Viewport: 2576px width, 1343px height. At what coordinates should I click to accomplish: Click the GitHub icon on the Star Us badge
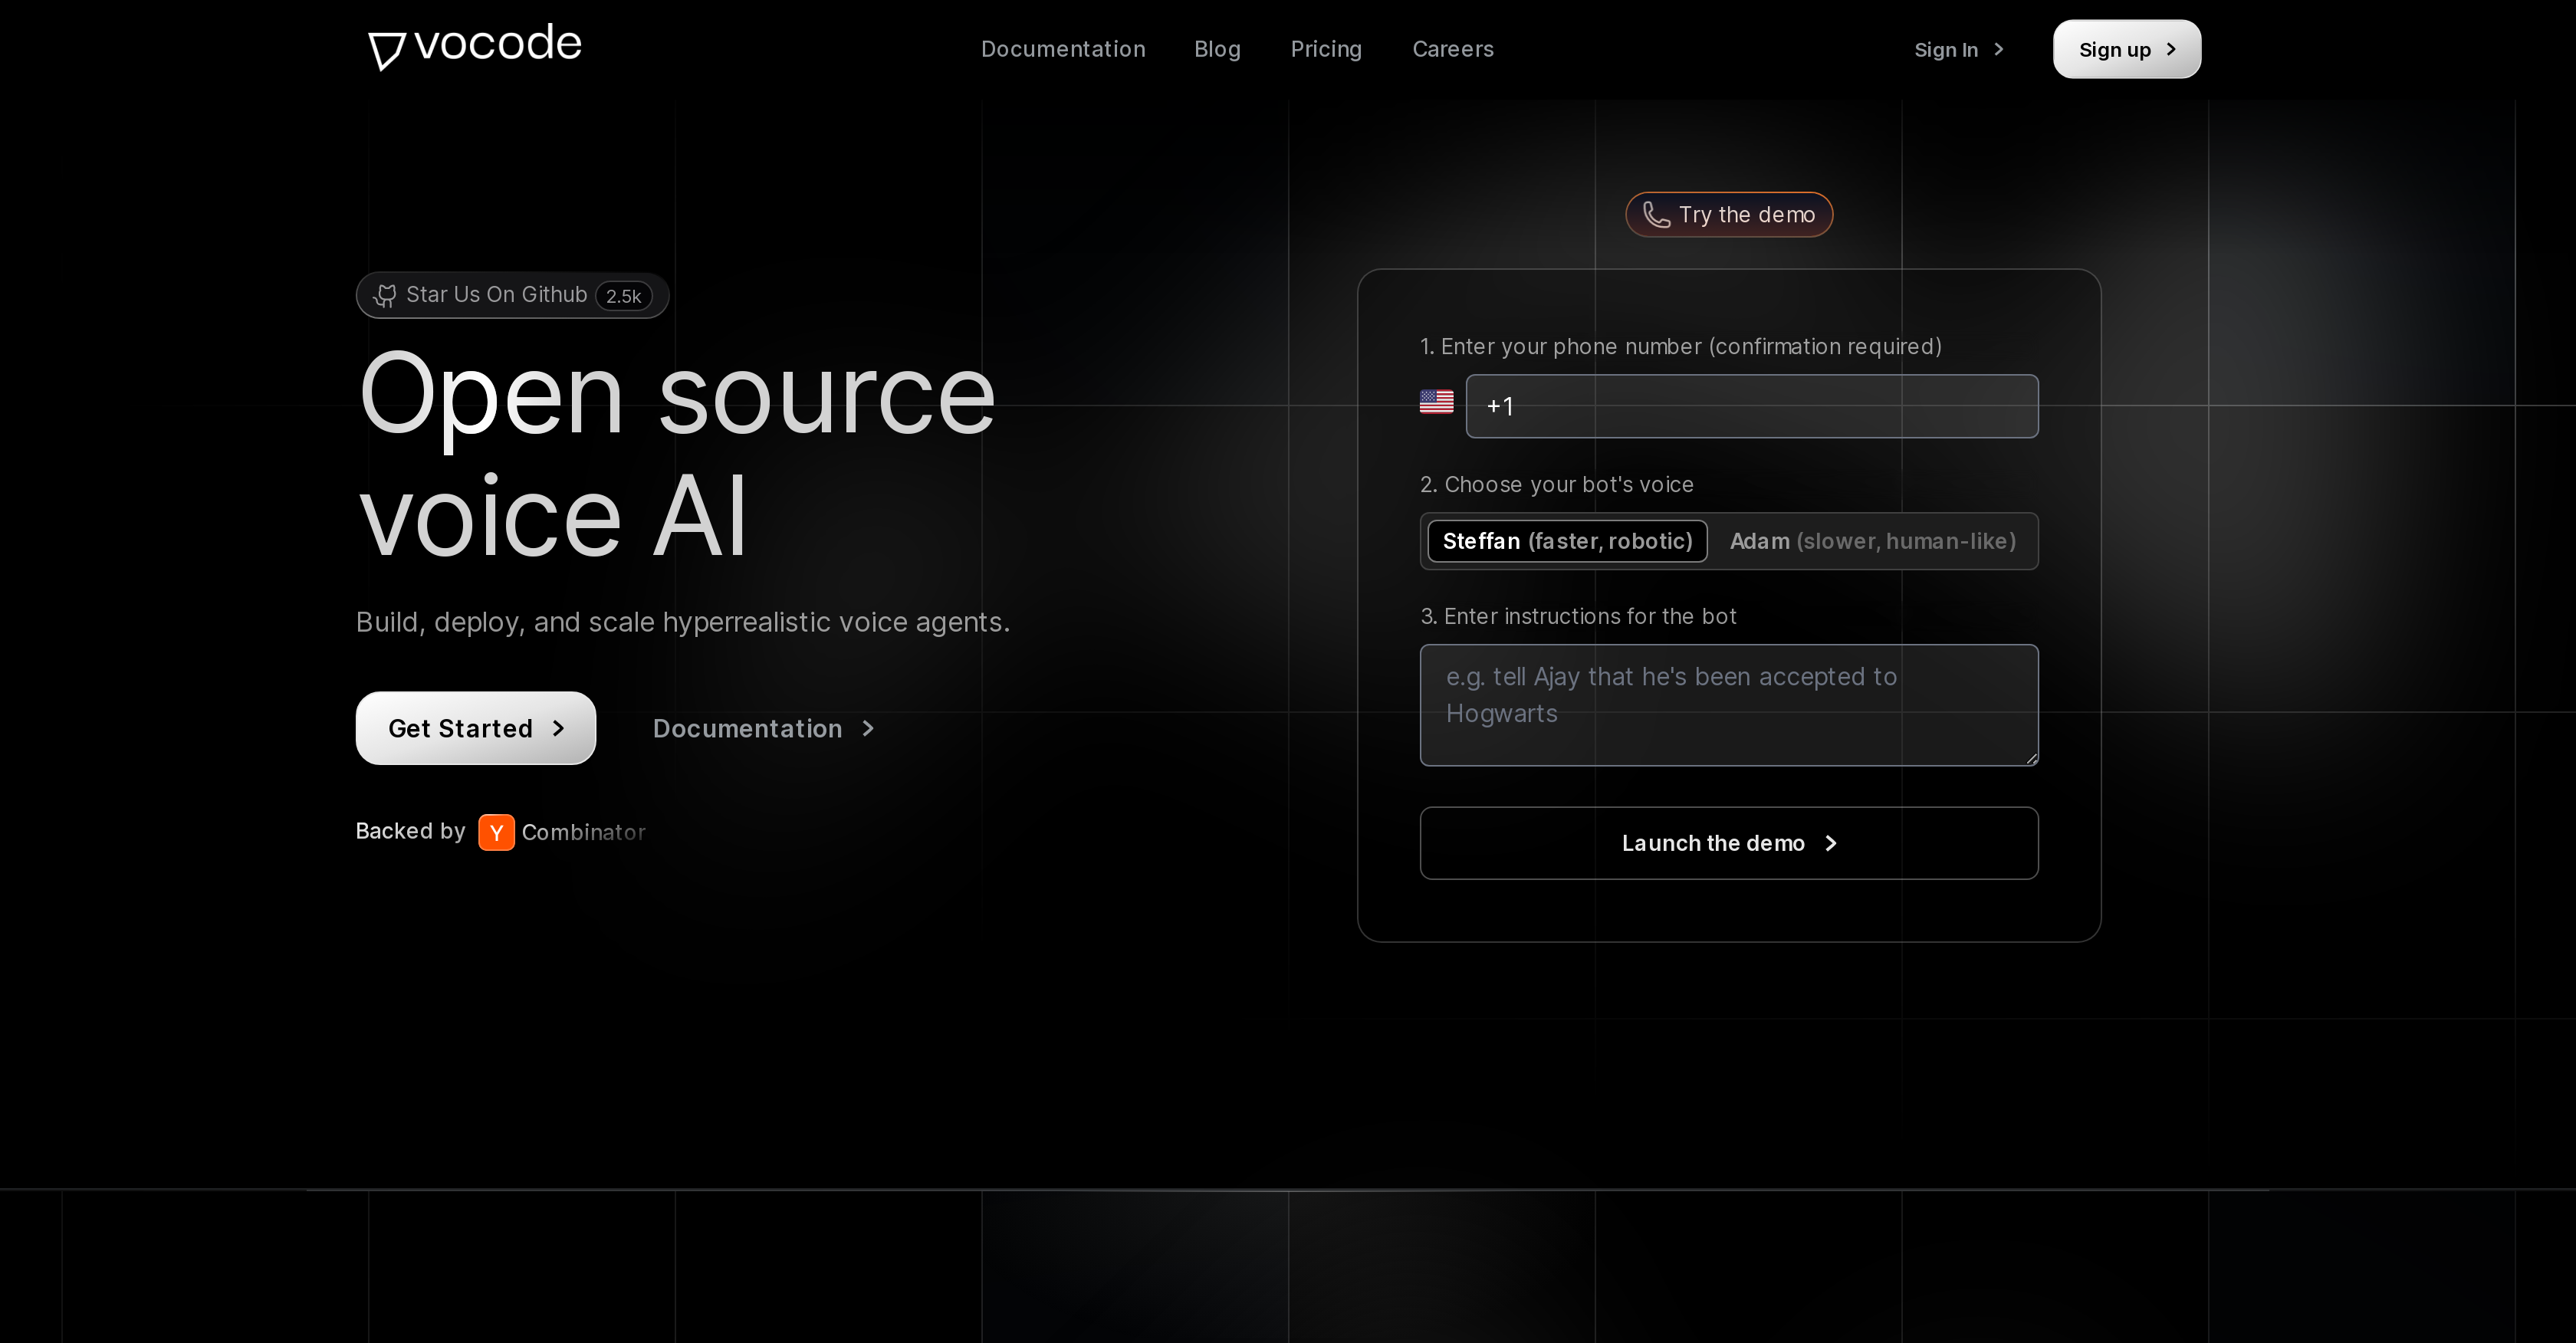[386, 294]
